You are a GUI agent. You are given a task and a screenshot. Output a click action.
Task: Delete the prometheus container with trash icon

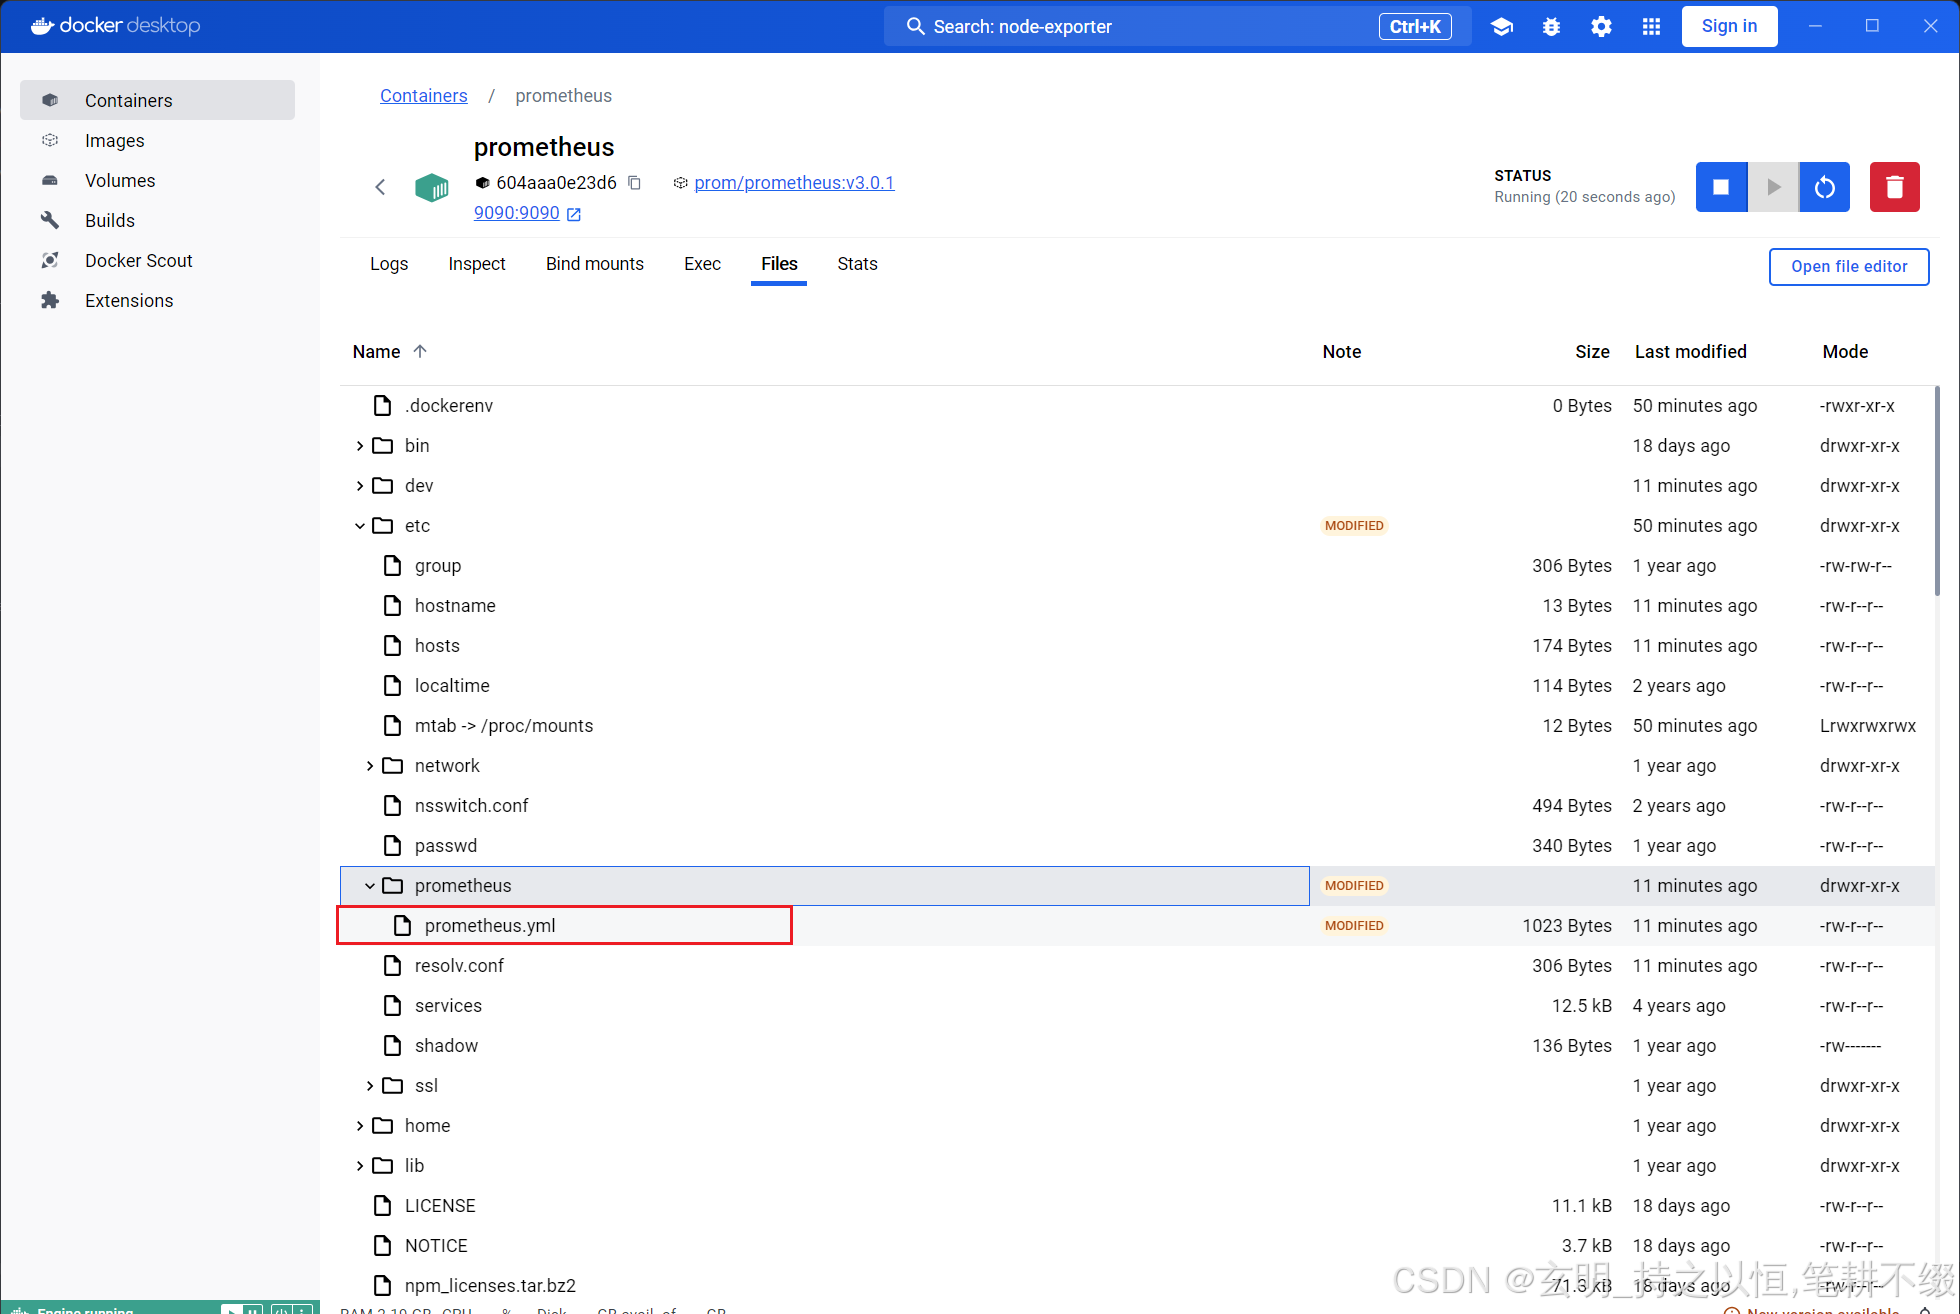[1895, 187]
